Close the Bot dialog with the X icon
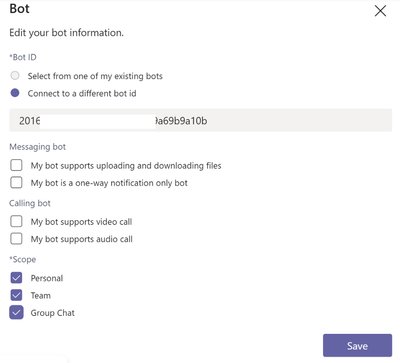400x363 pixels. (x=380, y=11)
